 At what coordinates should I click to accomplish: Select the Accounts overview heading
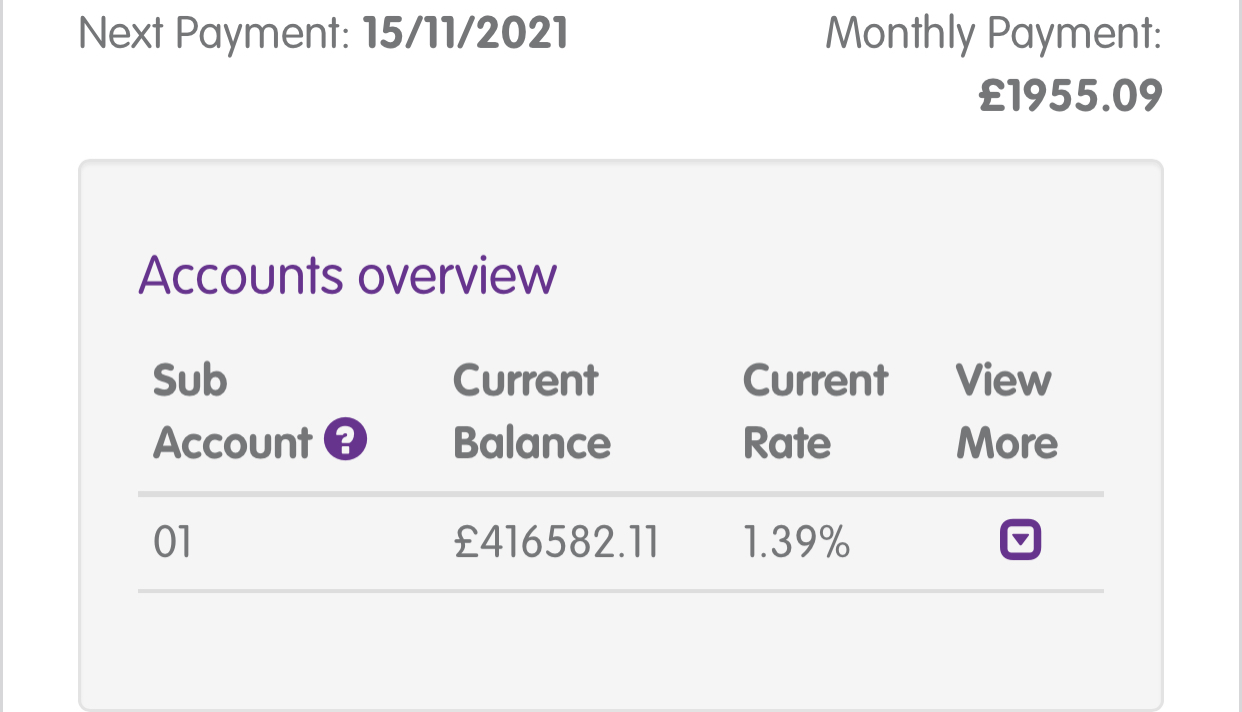(x=347, y=275)
